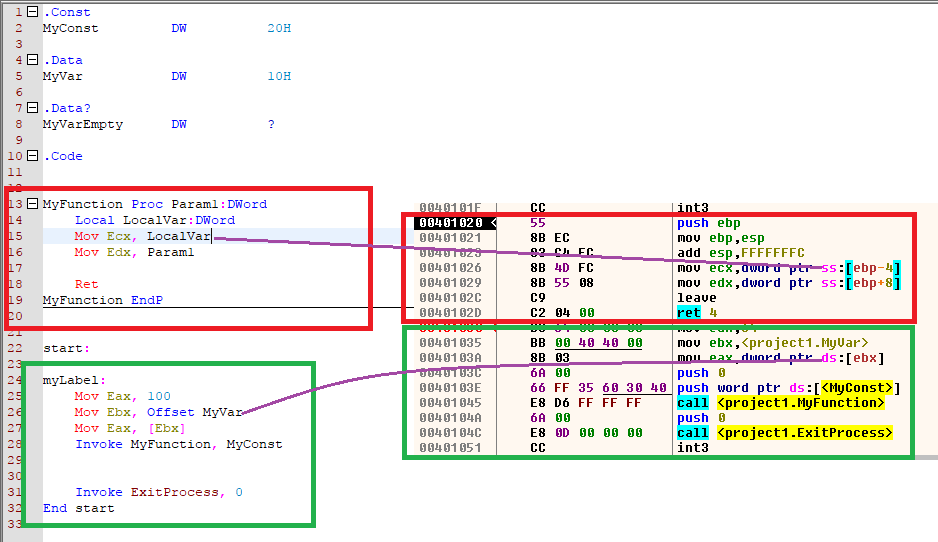Click the Invoke ExitProcess, 0 source line

pos(158,492)
